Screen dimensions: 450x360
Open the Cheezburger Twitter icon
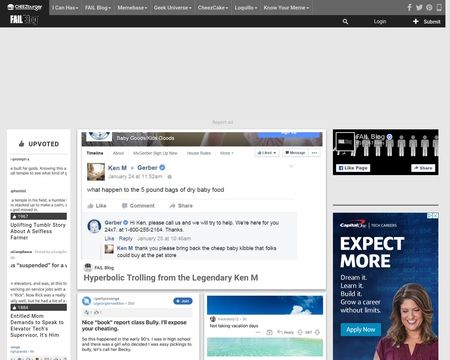[419, 7]
